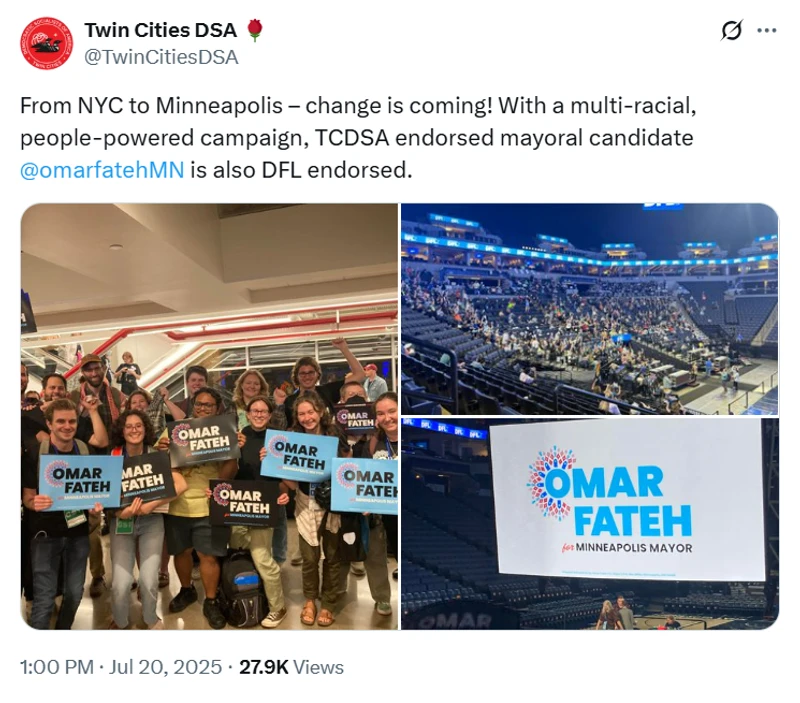
Task: Click the Twin Cities DSA profile avatar
Action: (46, 43)
